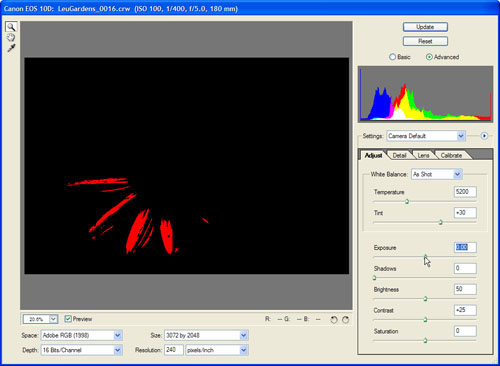Open the settings flyout arrow button
Image resolution: width=500 pixels, height=366 pixels.
click(484, 136)
